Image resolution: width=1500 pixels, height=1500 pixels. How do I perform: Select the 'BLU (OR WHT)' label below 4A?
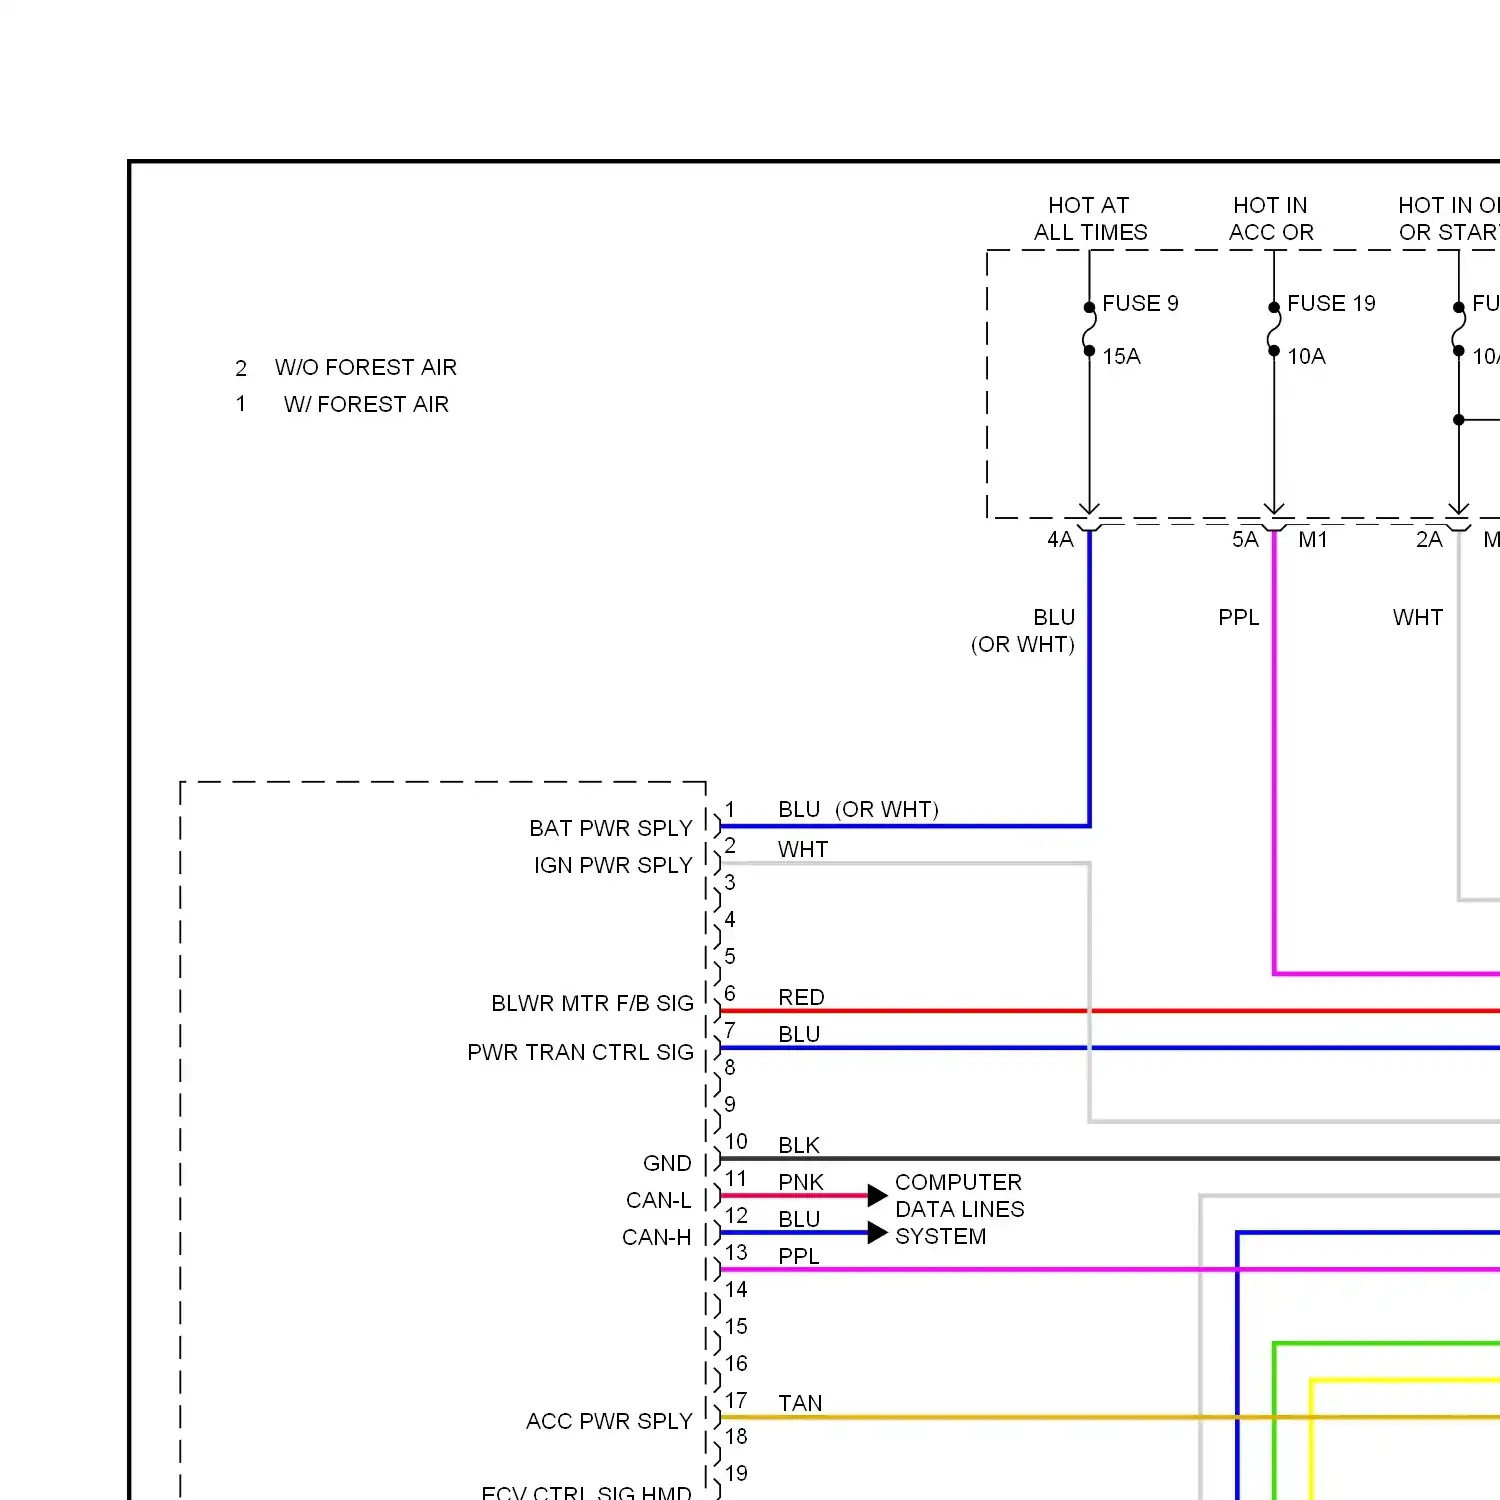pyautogui.click(x=1023, y=631)
